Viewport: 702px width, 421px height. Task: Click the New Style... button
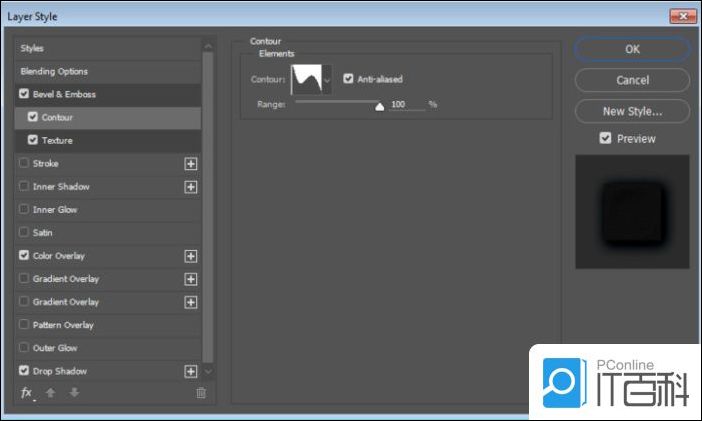click(x=632, y=111)
